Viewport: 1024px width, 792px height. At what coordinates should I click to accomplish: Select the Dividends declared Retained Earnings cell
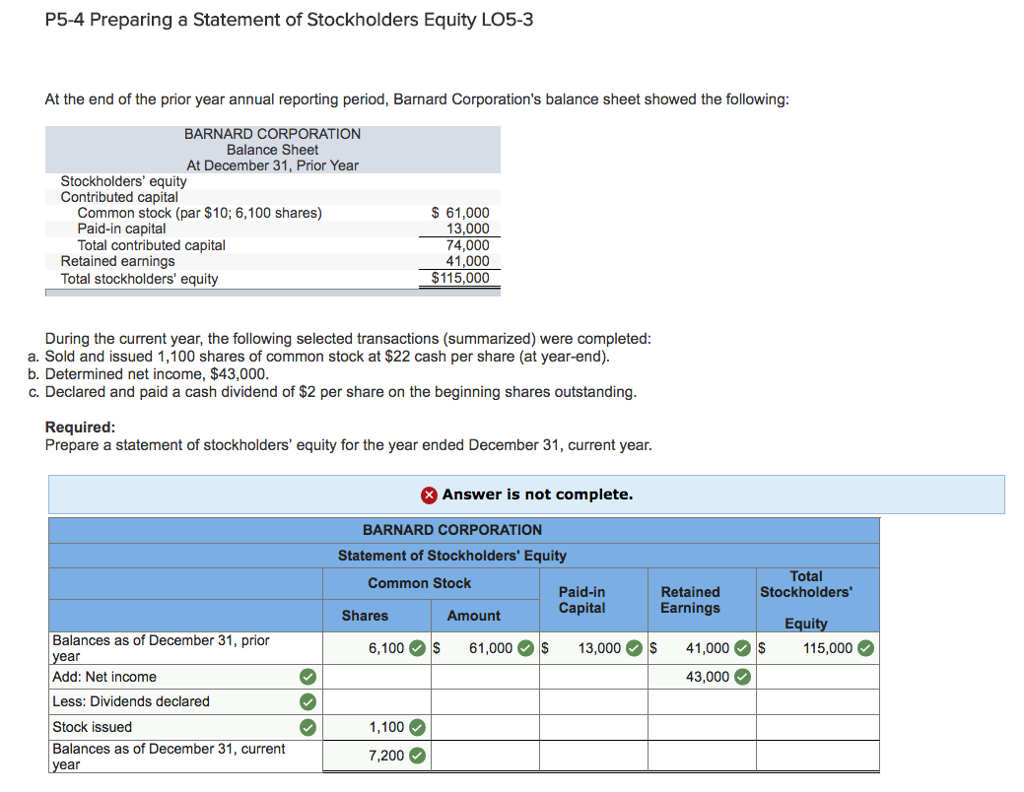click(x=702, y=702)
